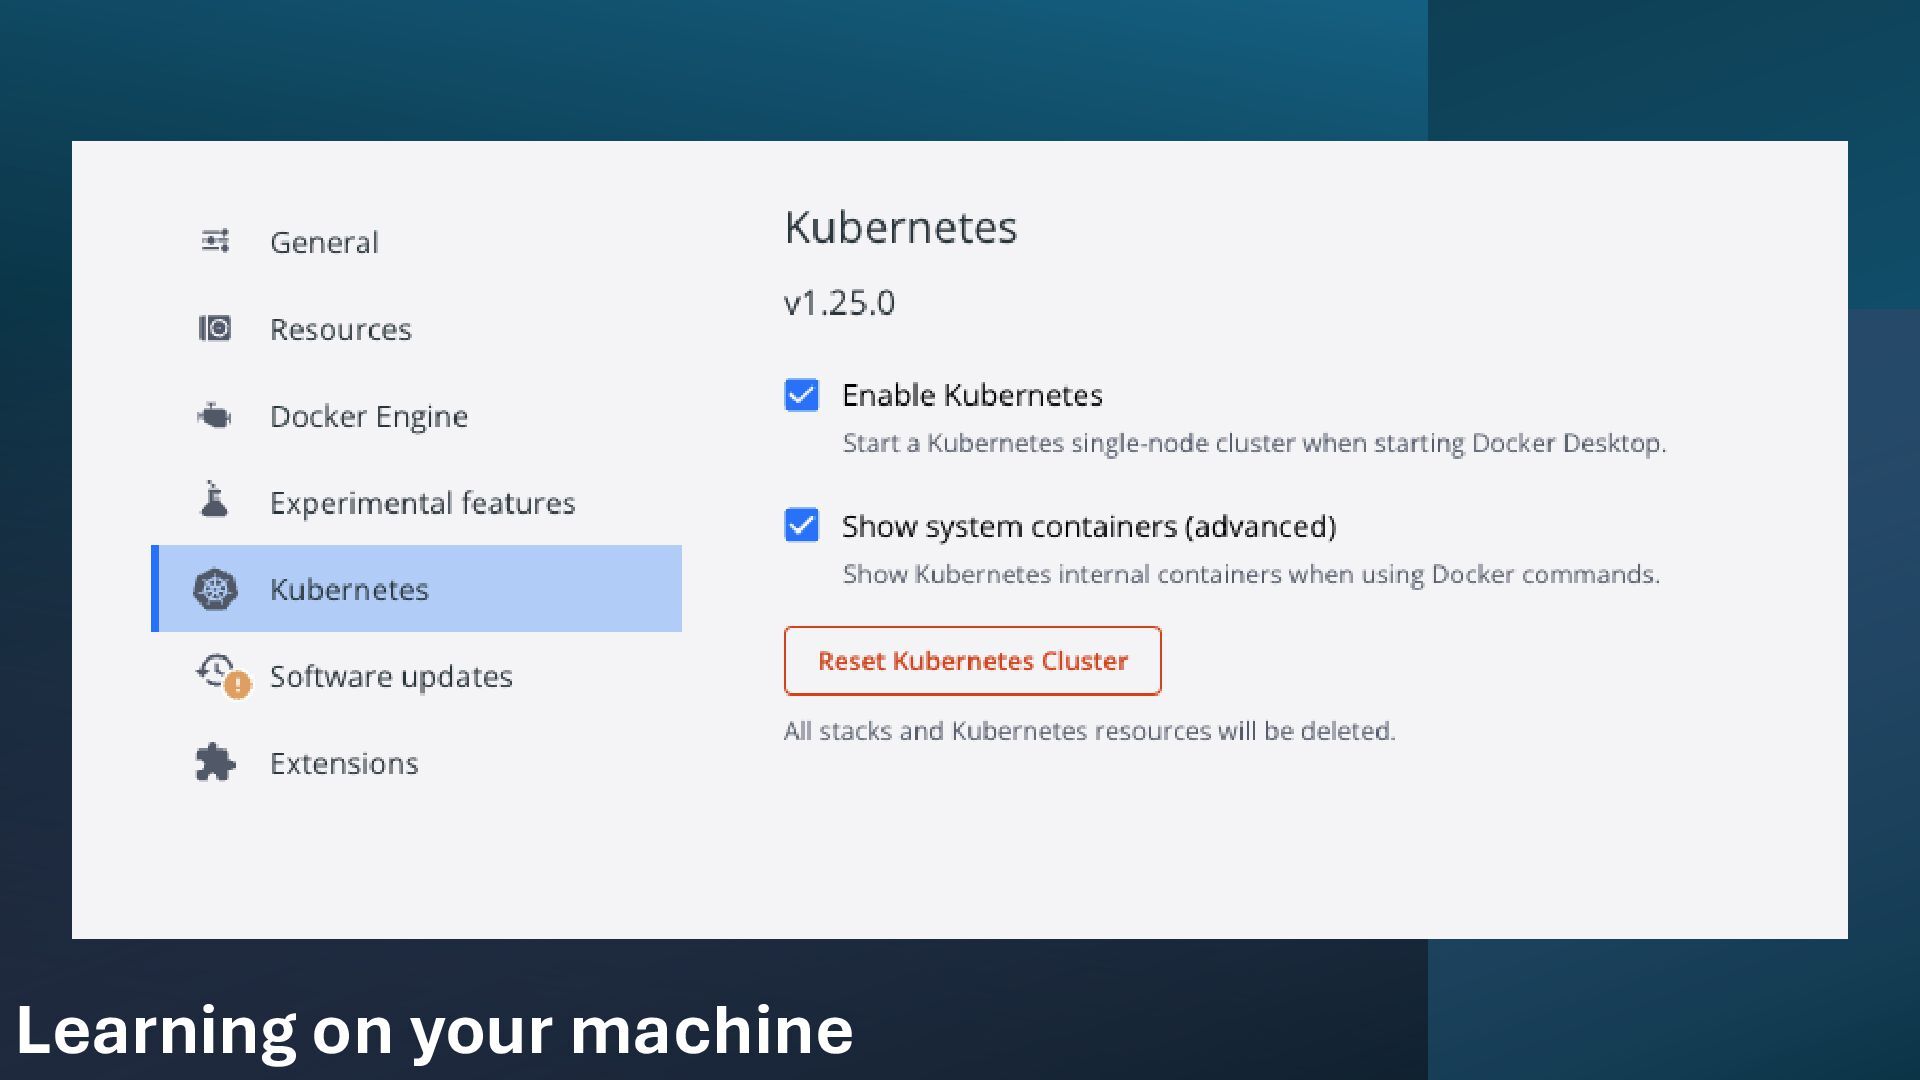Open the General settings section

(324, 242)
